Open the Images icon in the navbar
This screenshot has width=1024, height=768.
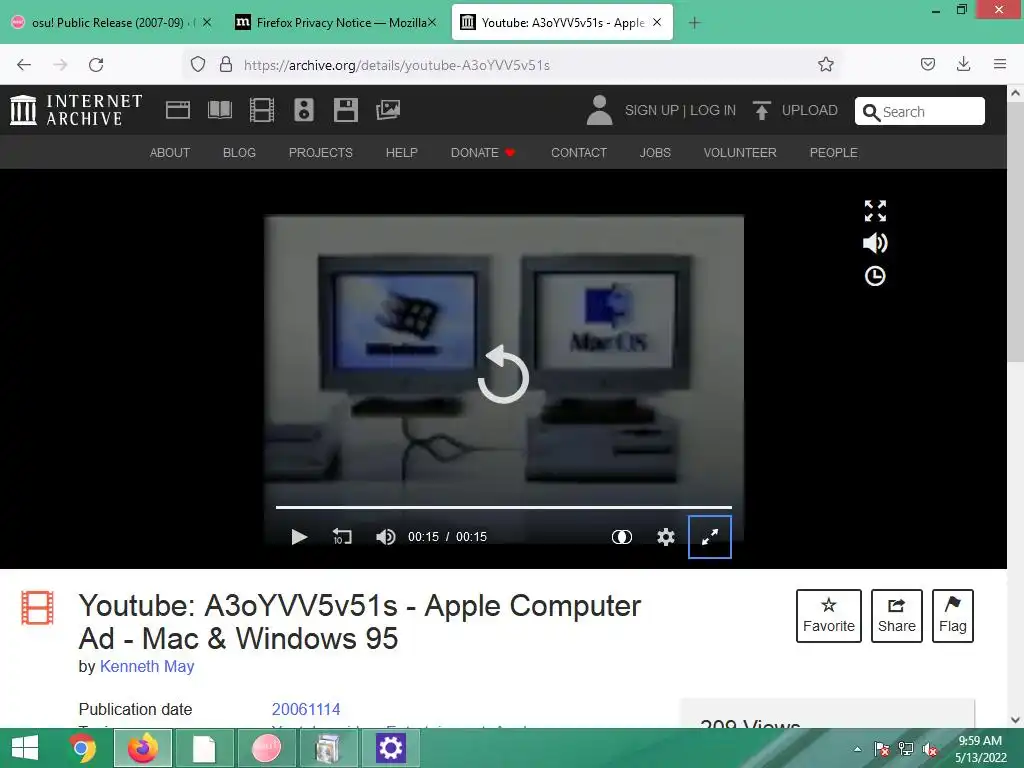pyautogui.click(x=388, y=110)
